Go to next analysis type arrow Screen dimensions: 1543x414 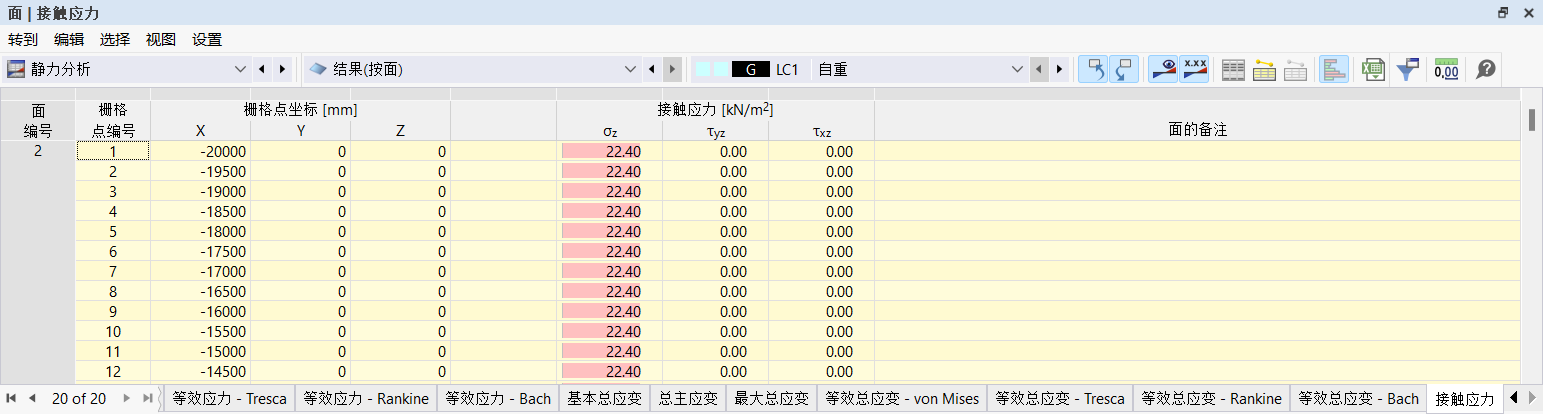click(282, 69)
